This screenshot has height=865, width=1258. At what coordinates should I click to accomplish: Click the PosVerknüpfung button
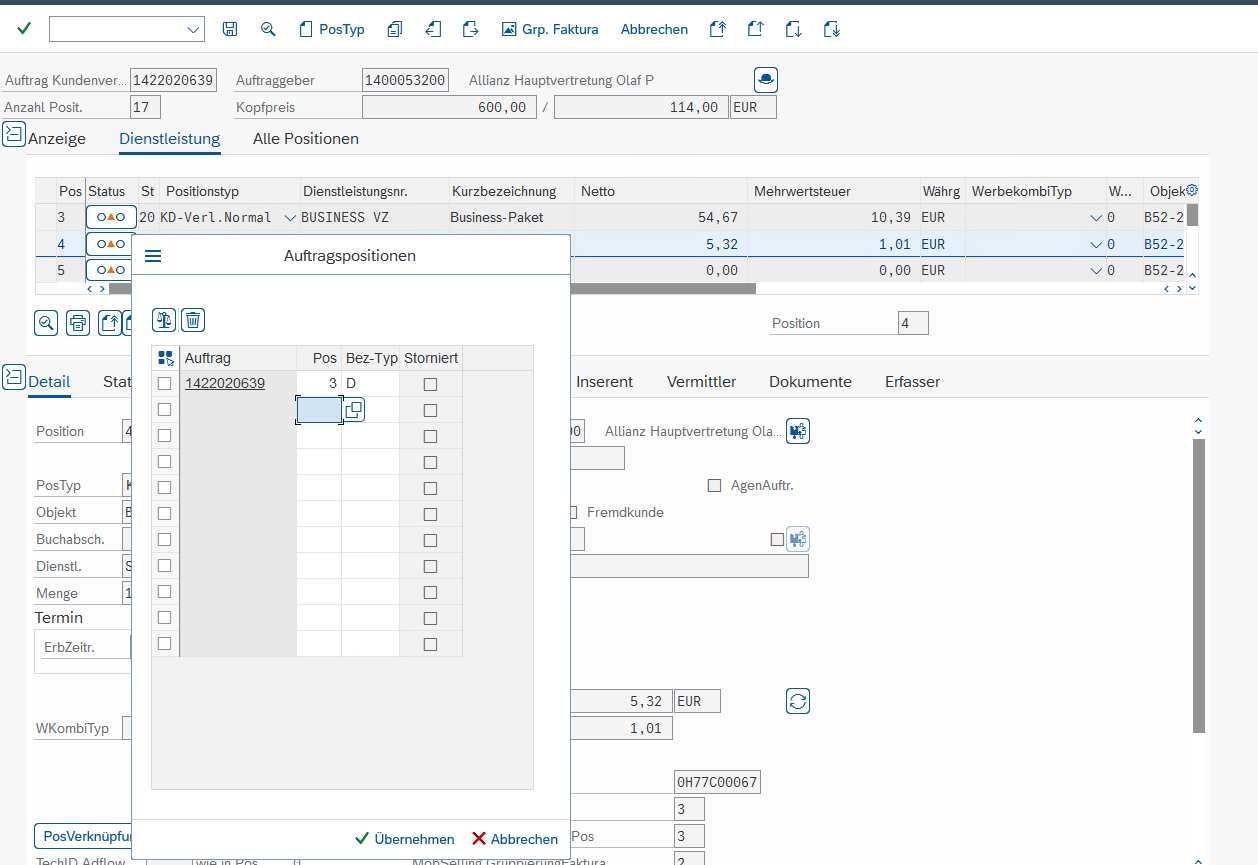[x=83, y=835]
